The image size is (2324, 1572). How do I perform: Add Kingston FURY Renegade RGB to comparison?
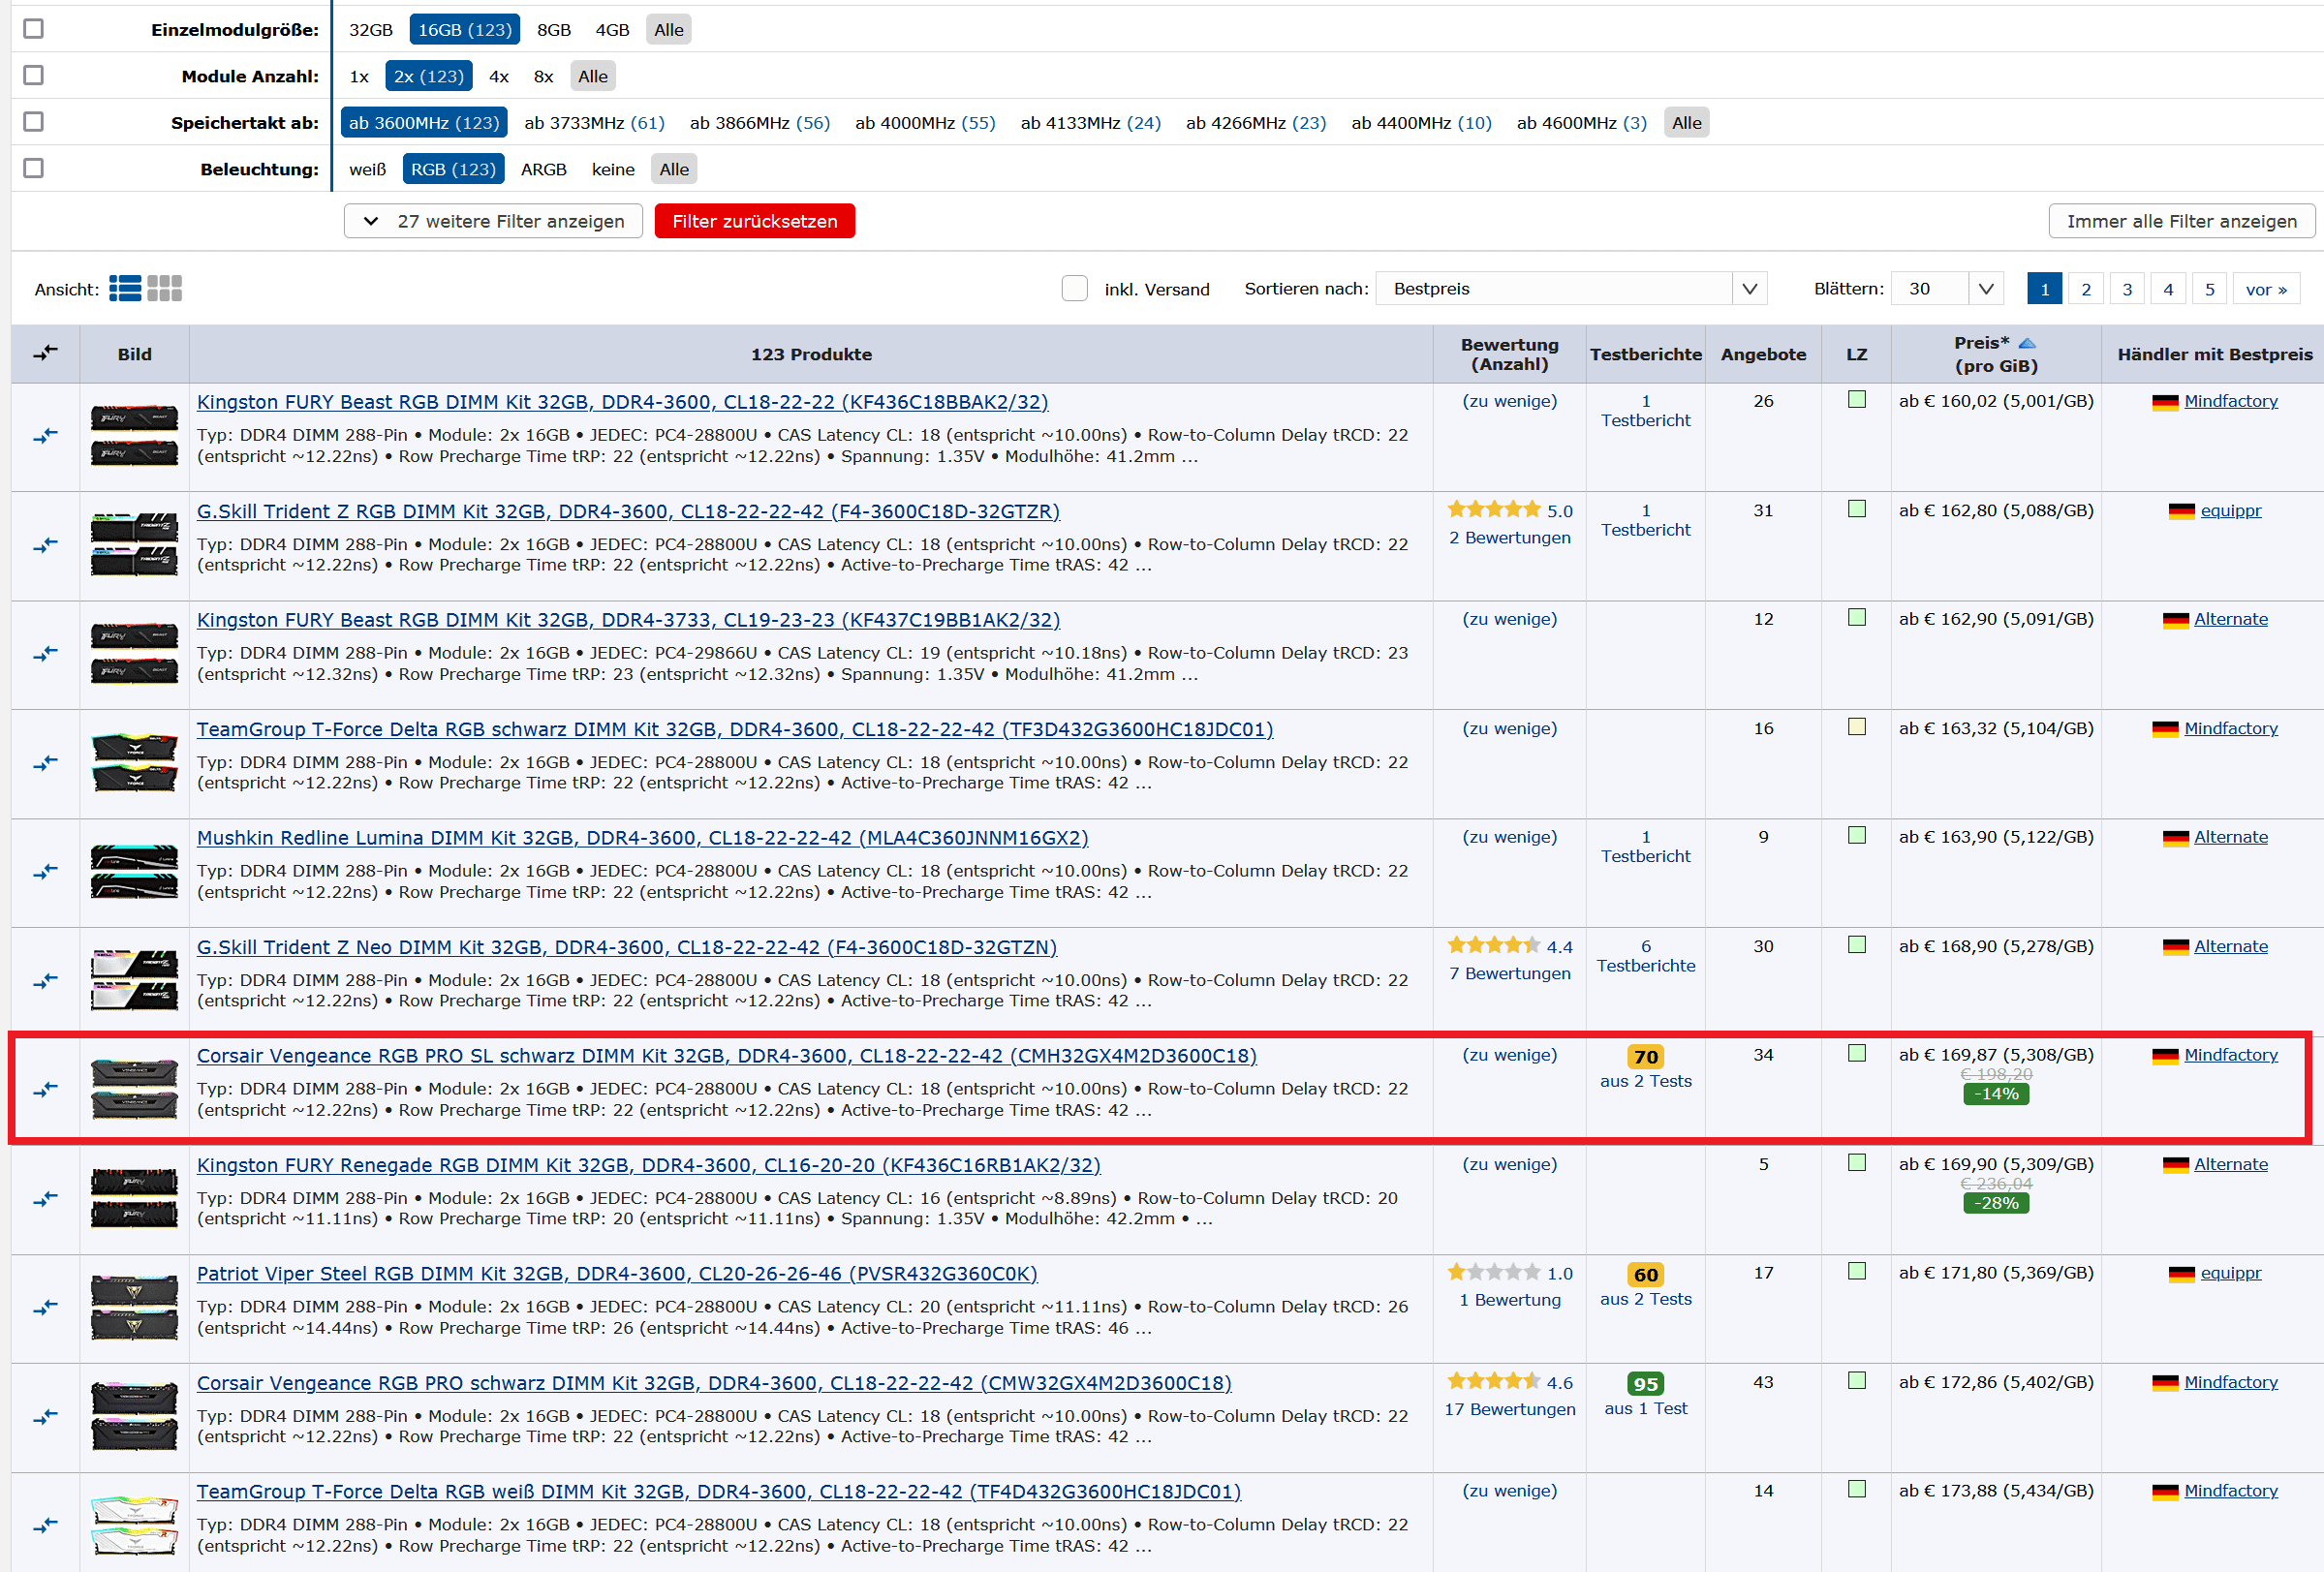point(45,1199)
